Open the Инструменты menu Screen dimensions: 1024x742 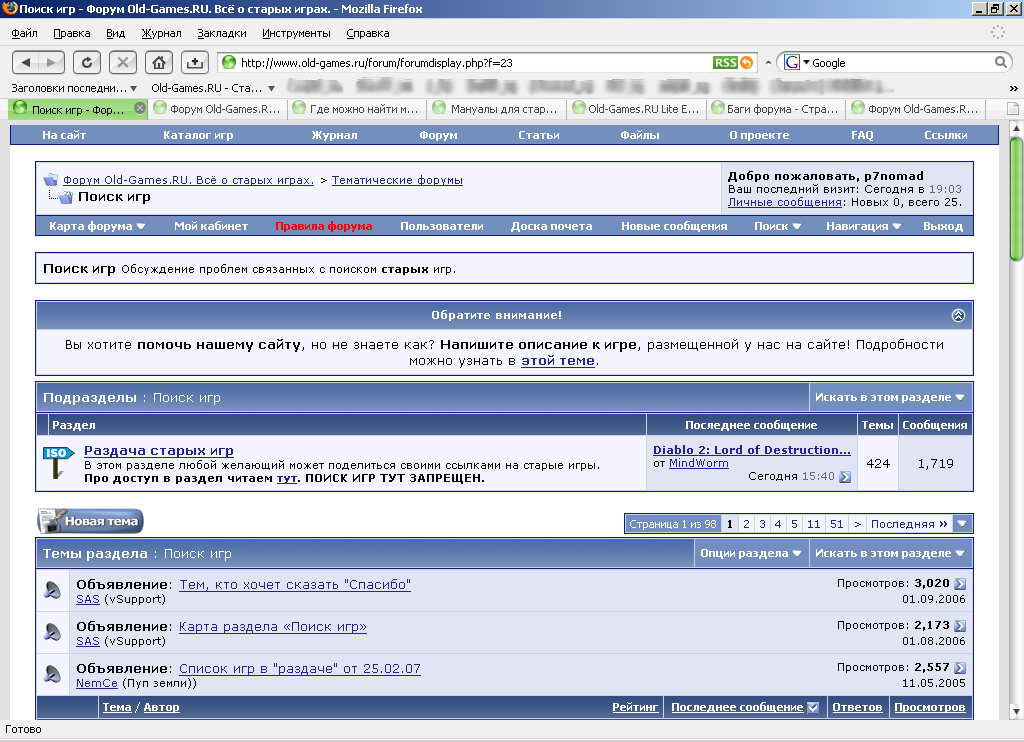tap(296, 33)
